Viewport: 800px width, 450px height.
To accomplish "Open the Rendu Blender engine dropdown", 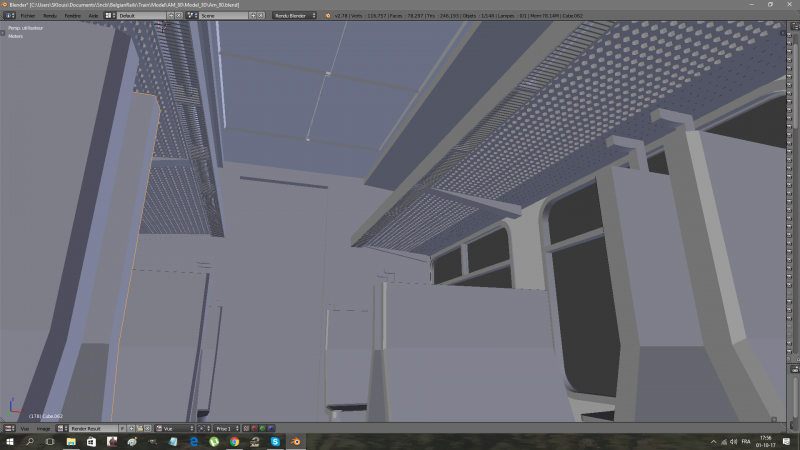I will pos(294,15).
